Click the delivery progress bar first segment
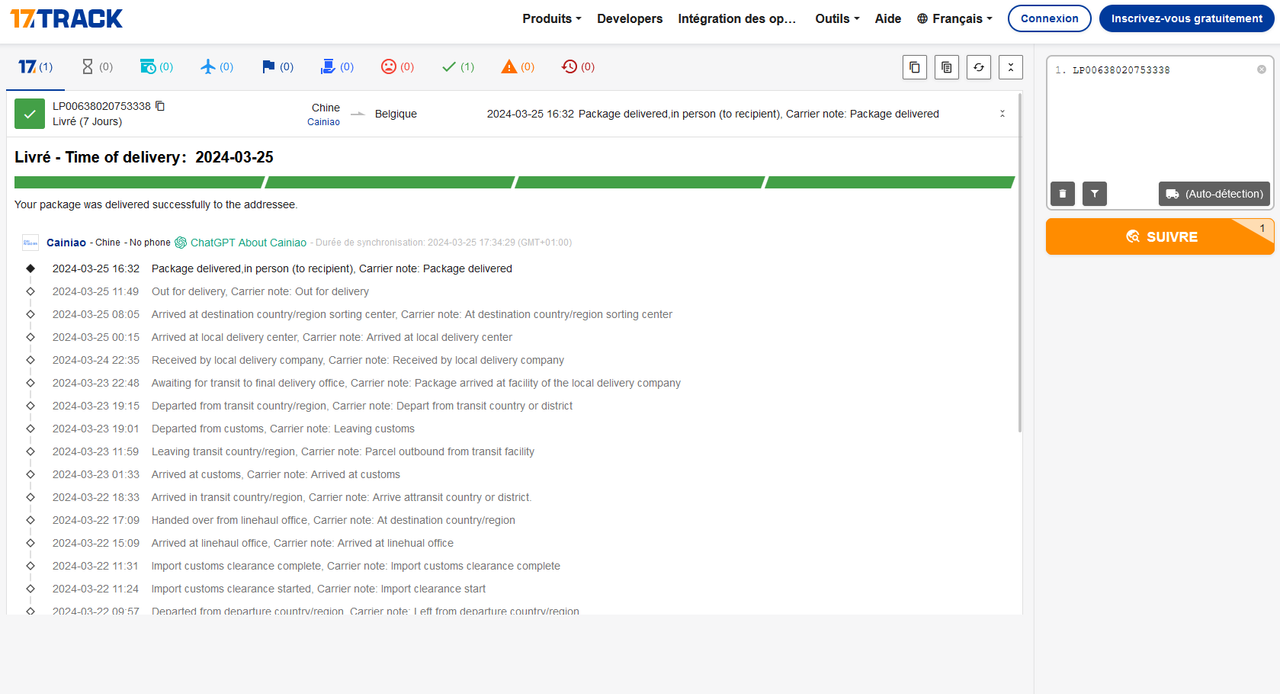 [x=139, y=182]
